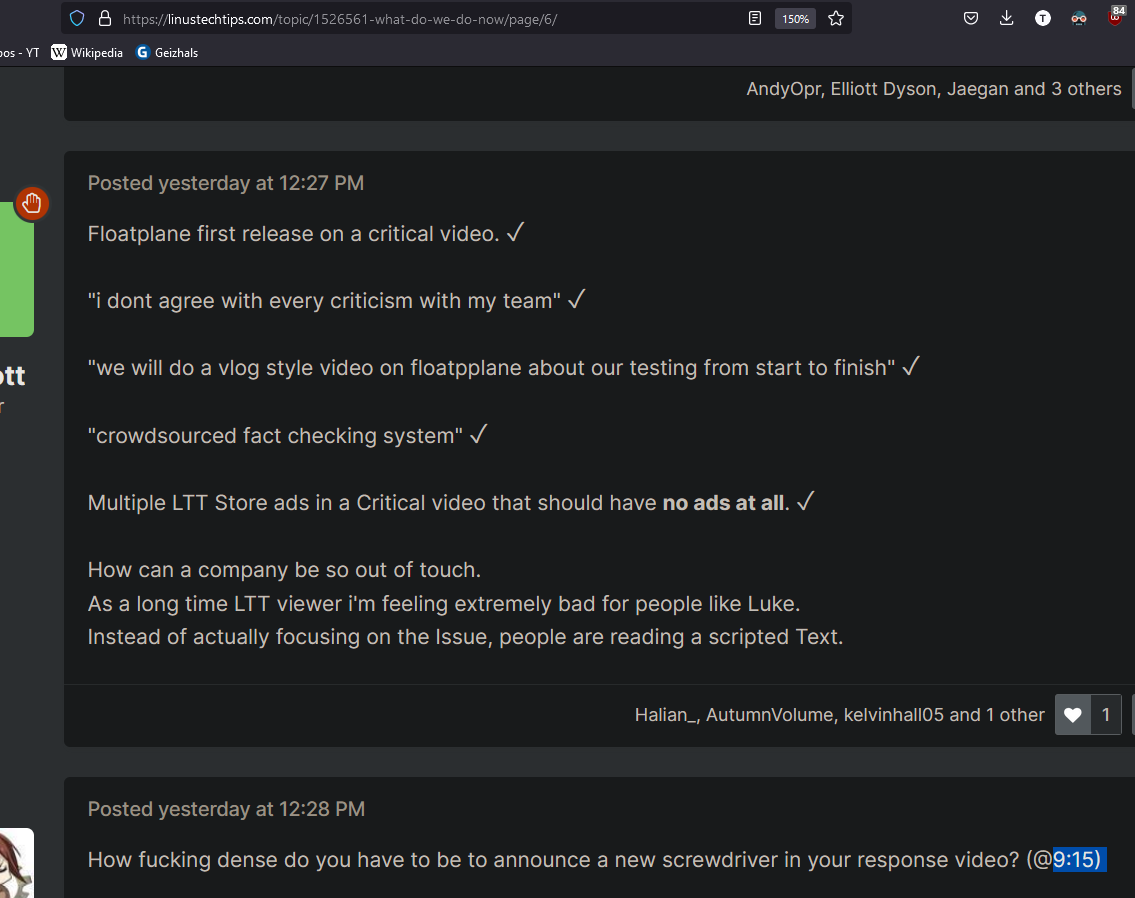Image resolution: width=1135 pixels, height=898 pixels.
Task: Open the Wikipedia bookmark
Action: click(87, 52)
